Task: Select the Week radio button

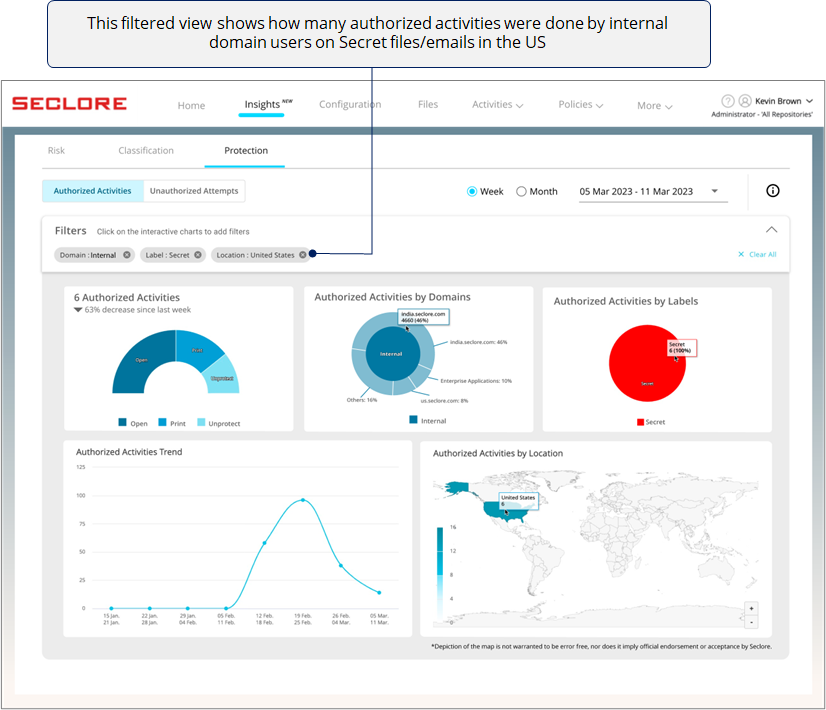Action: coord(472,191)
